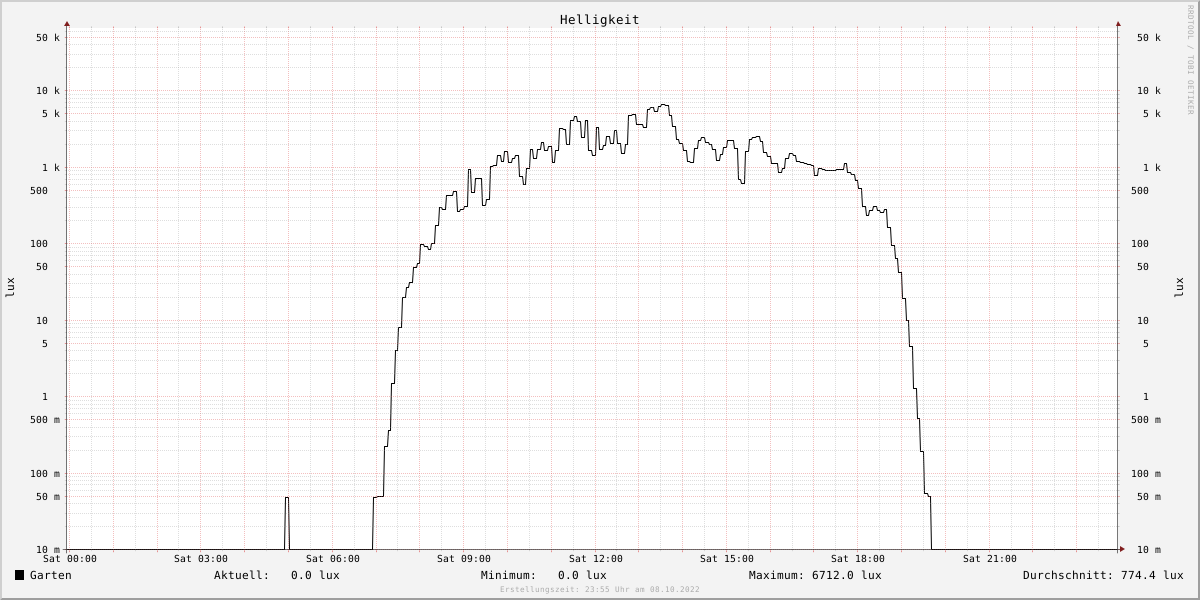Select the Garten legend label
The image size is (1200, 600).
51,575
